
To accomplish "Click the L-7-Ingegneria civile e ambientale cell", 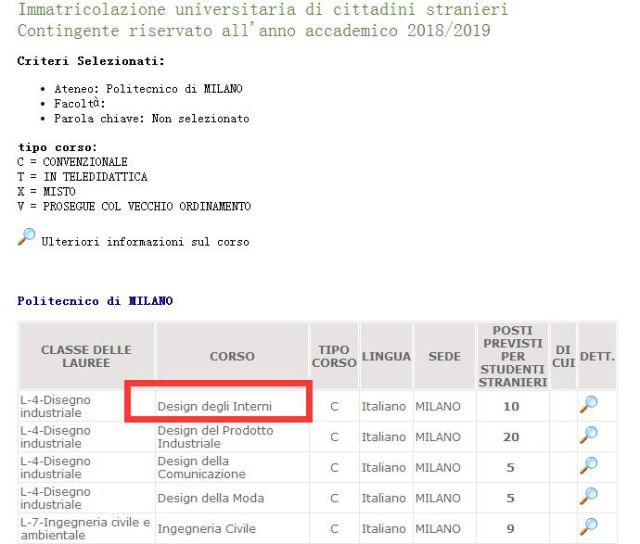I will click(86, 529).
